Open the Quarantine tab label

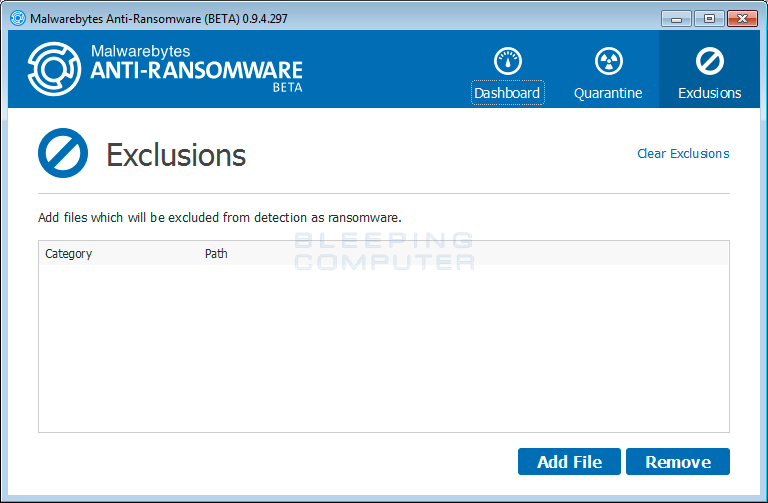pyautogui.click(x=608, y=93)
